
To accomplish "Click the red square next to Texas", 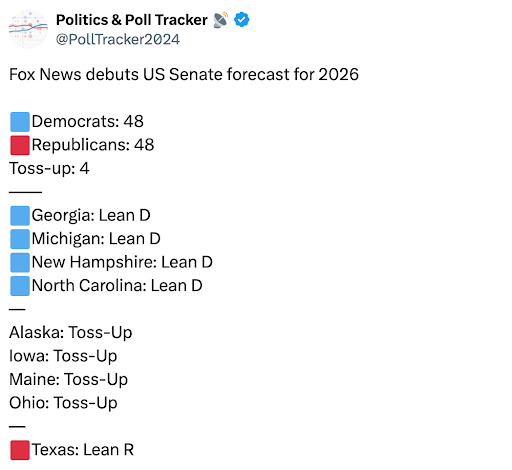I will [20, 450].
